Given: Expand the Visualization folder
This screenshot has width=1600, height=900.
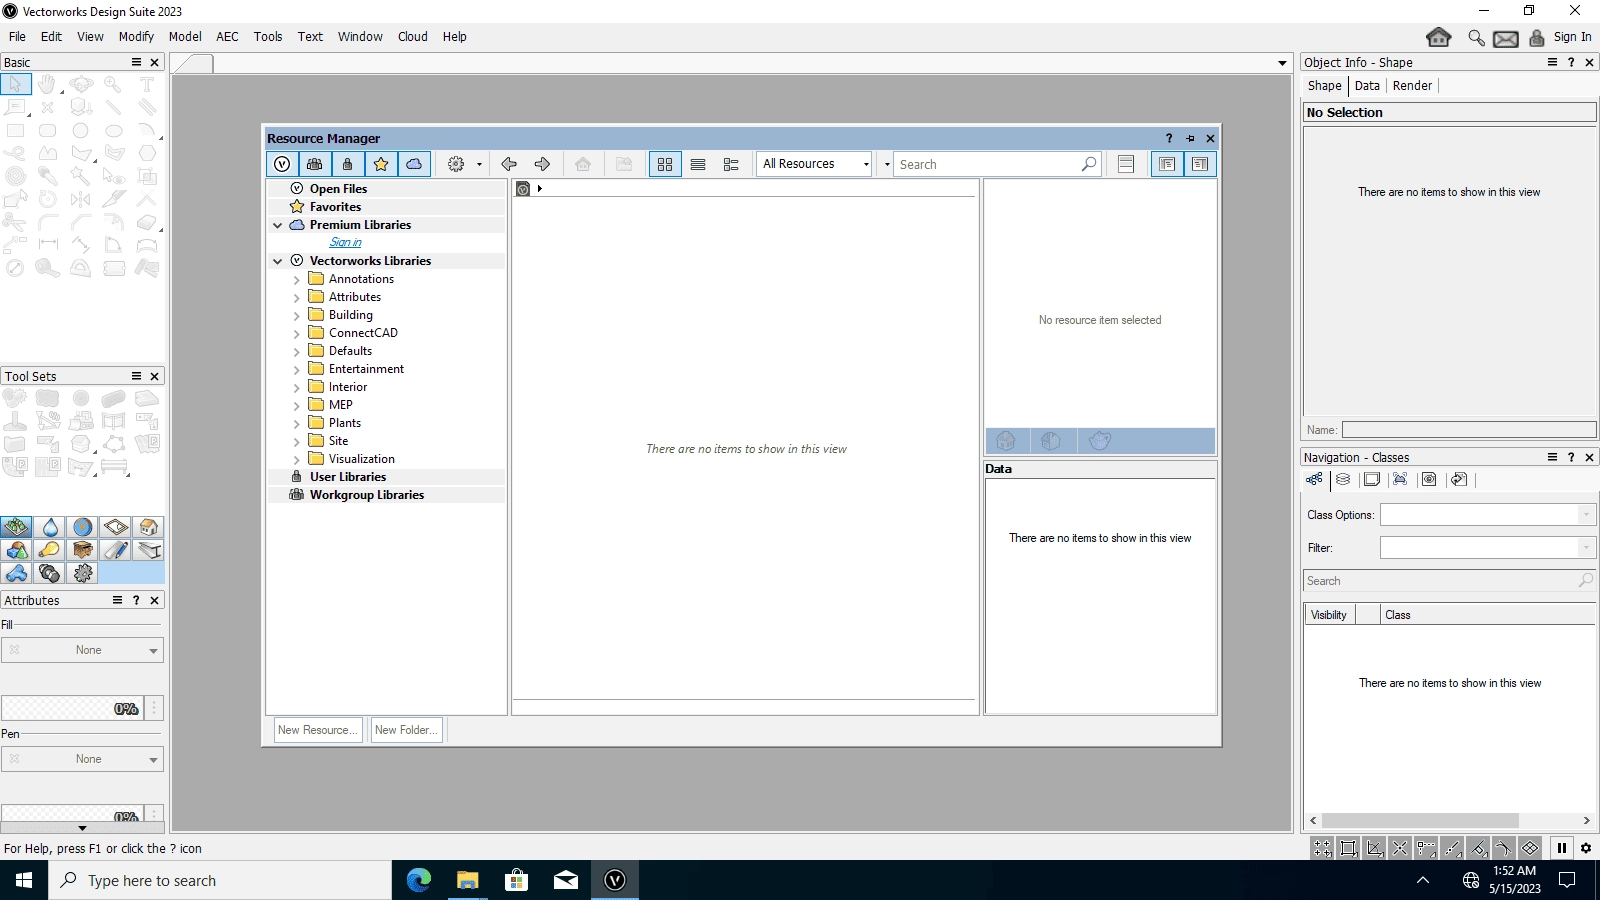Looking at the screenshot, I should pos(297,460).
